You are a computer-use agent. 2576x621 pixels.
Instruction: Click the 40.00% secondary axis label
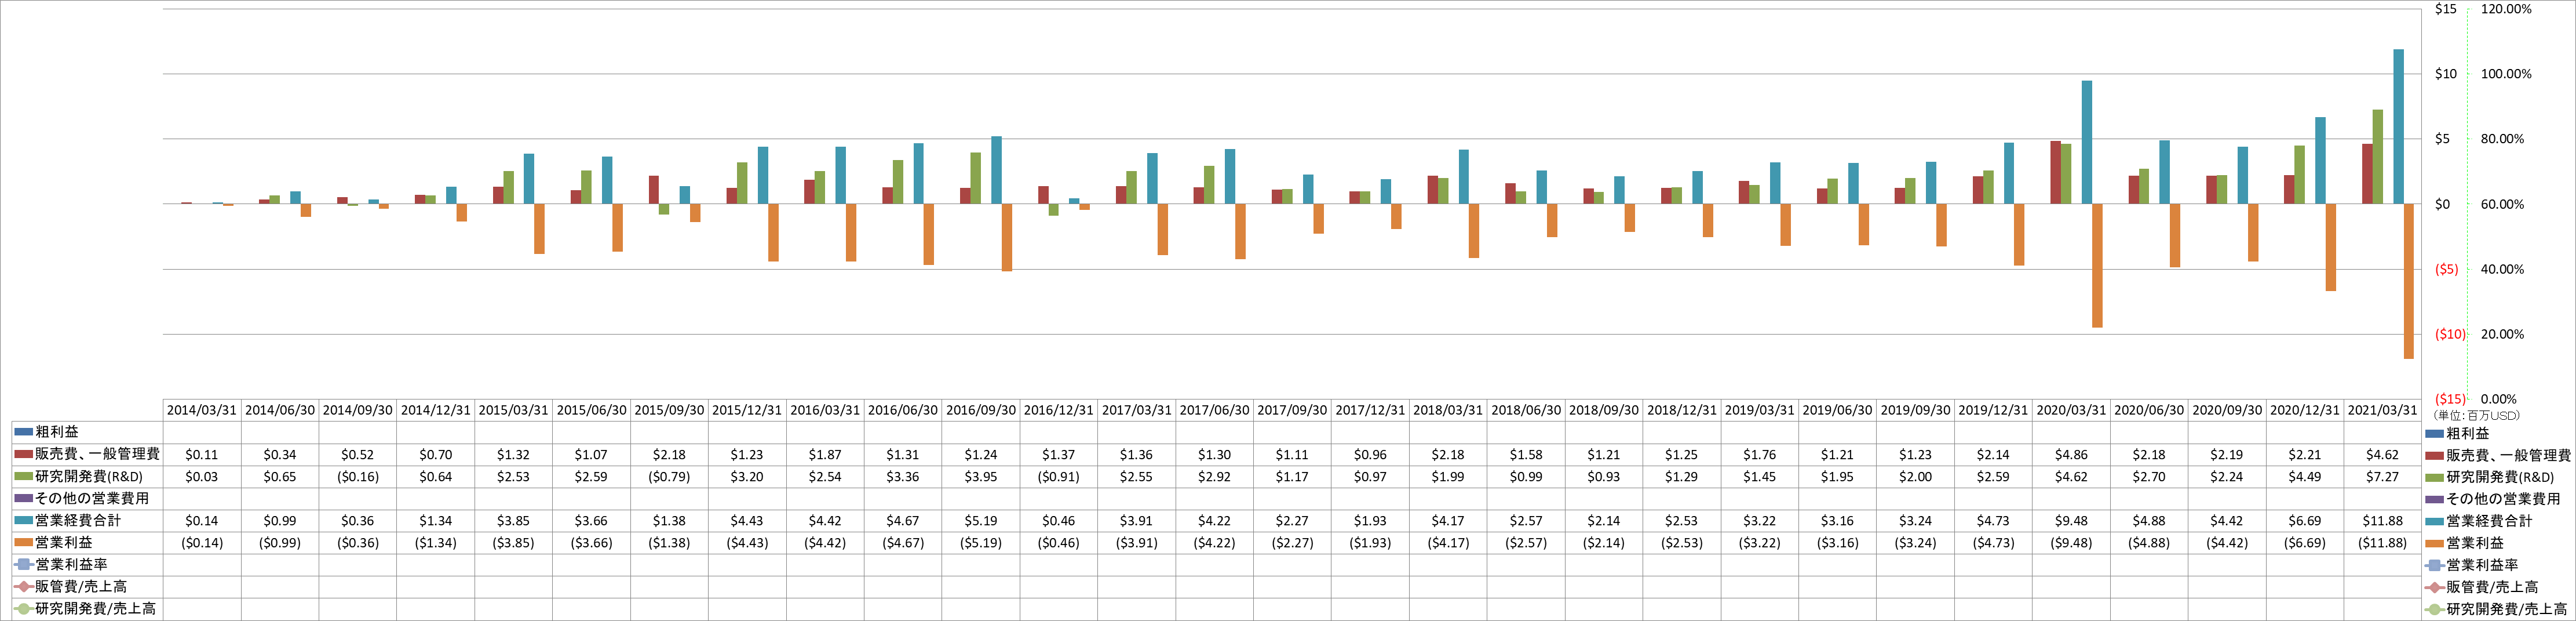click(x=2502, y=269)
